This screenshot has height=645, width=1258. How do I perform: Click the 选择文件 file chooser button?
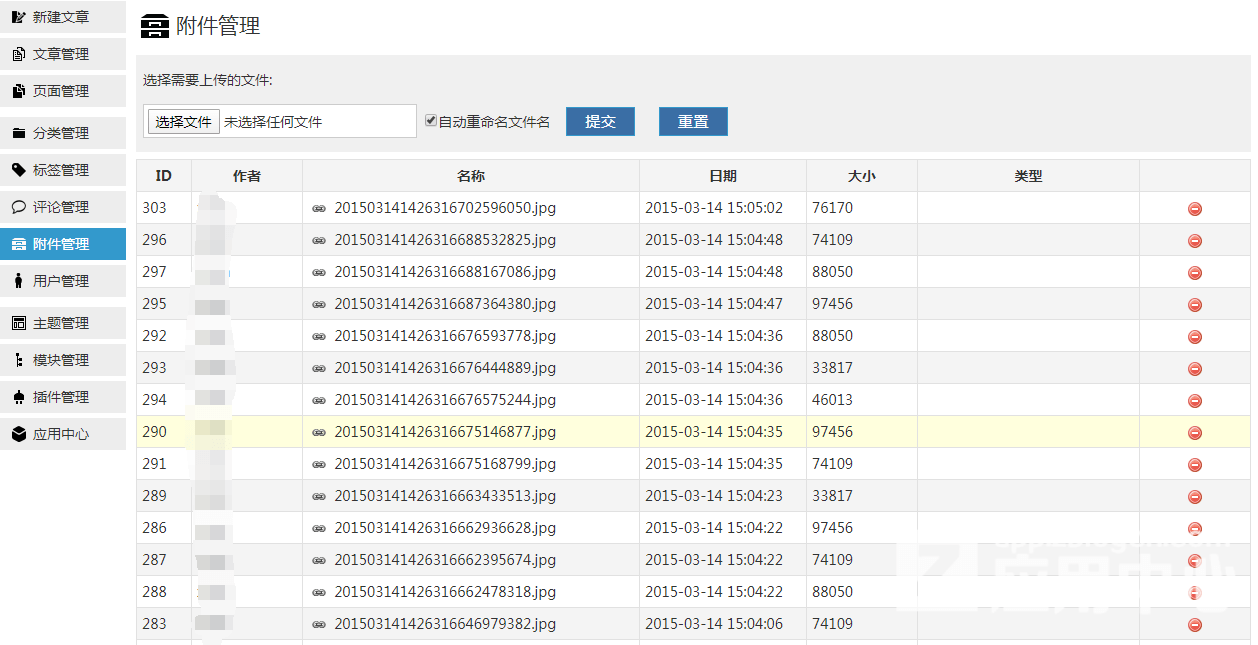(x=183, y=122)
